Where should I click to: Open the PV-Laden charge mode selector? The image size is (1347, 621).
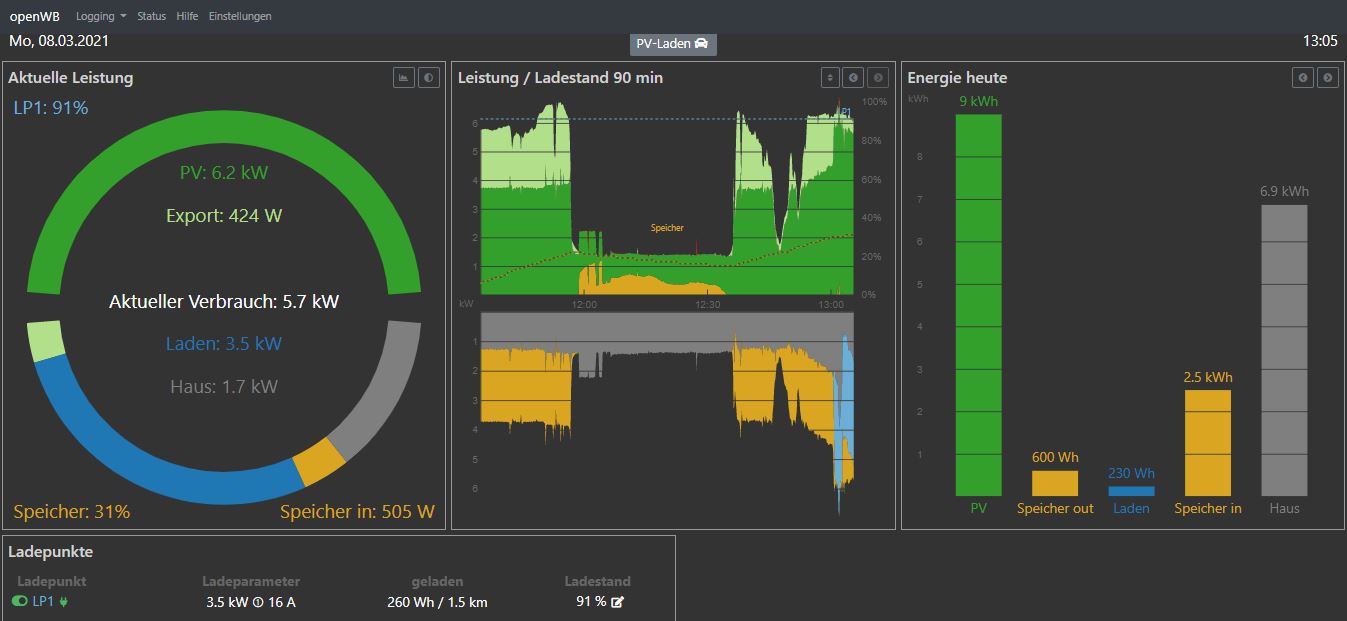pos(673,44)
